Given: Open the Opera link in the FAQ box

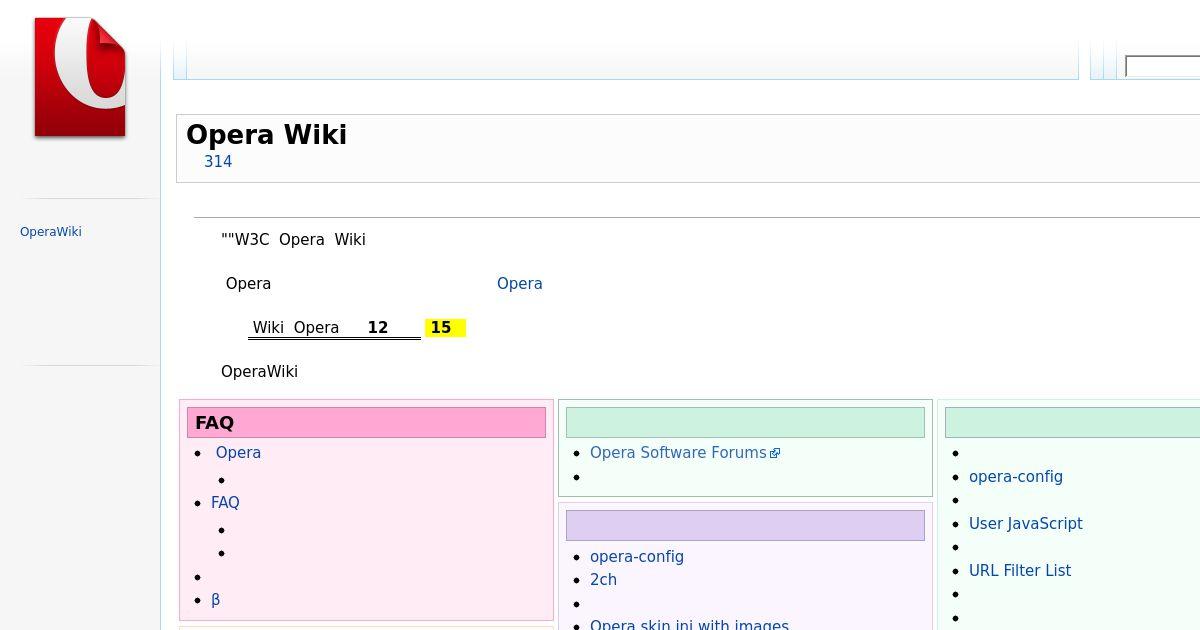Looking at the screenshot, I should click(x=238, y=453).
